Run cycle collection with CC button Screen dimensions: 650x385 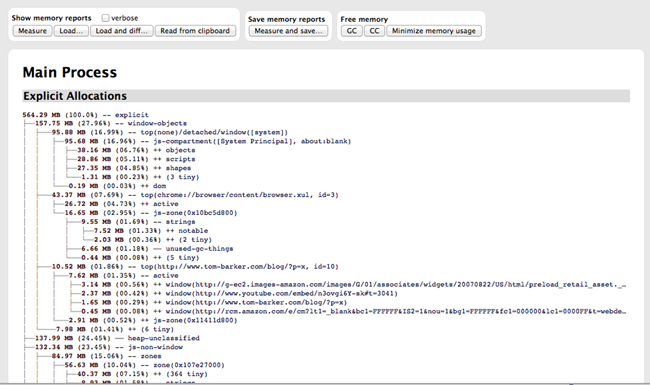coord(374,31)
